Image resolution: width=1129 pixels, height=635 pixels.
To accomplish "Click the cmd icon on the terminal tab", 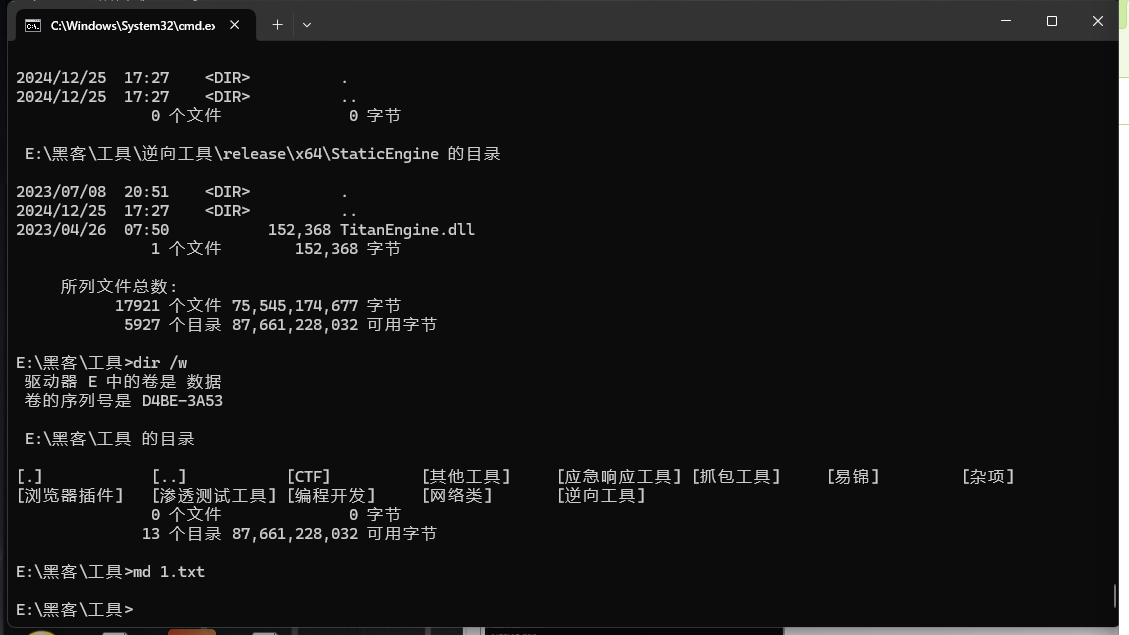I will (33, 24).
